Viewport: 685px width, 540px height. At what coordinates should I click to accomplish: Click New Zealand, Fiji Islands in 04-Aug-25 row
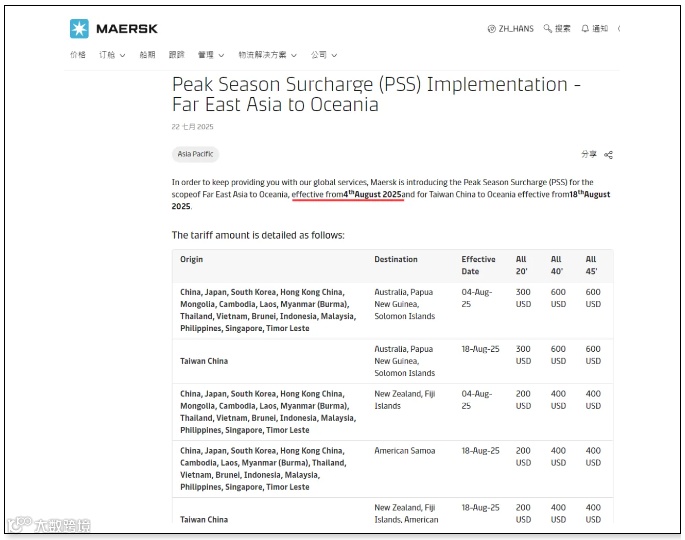coord(405,400)
